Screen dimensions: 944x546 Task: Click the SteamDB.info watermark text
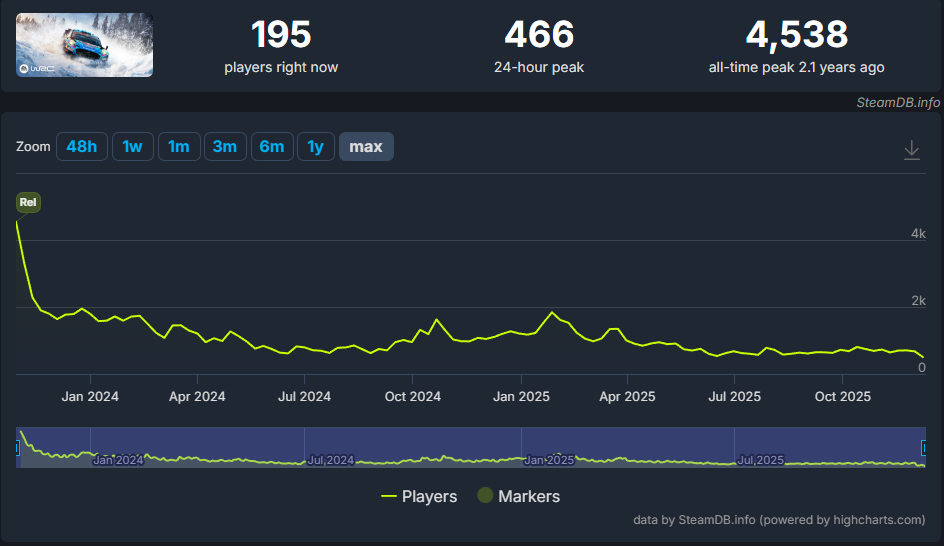[897, 102]
